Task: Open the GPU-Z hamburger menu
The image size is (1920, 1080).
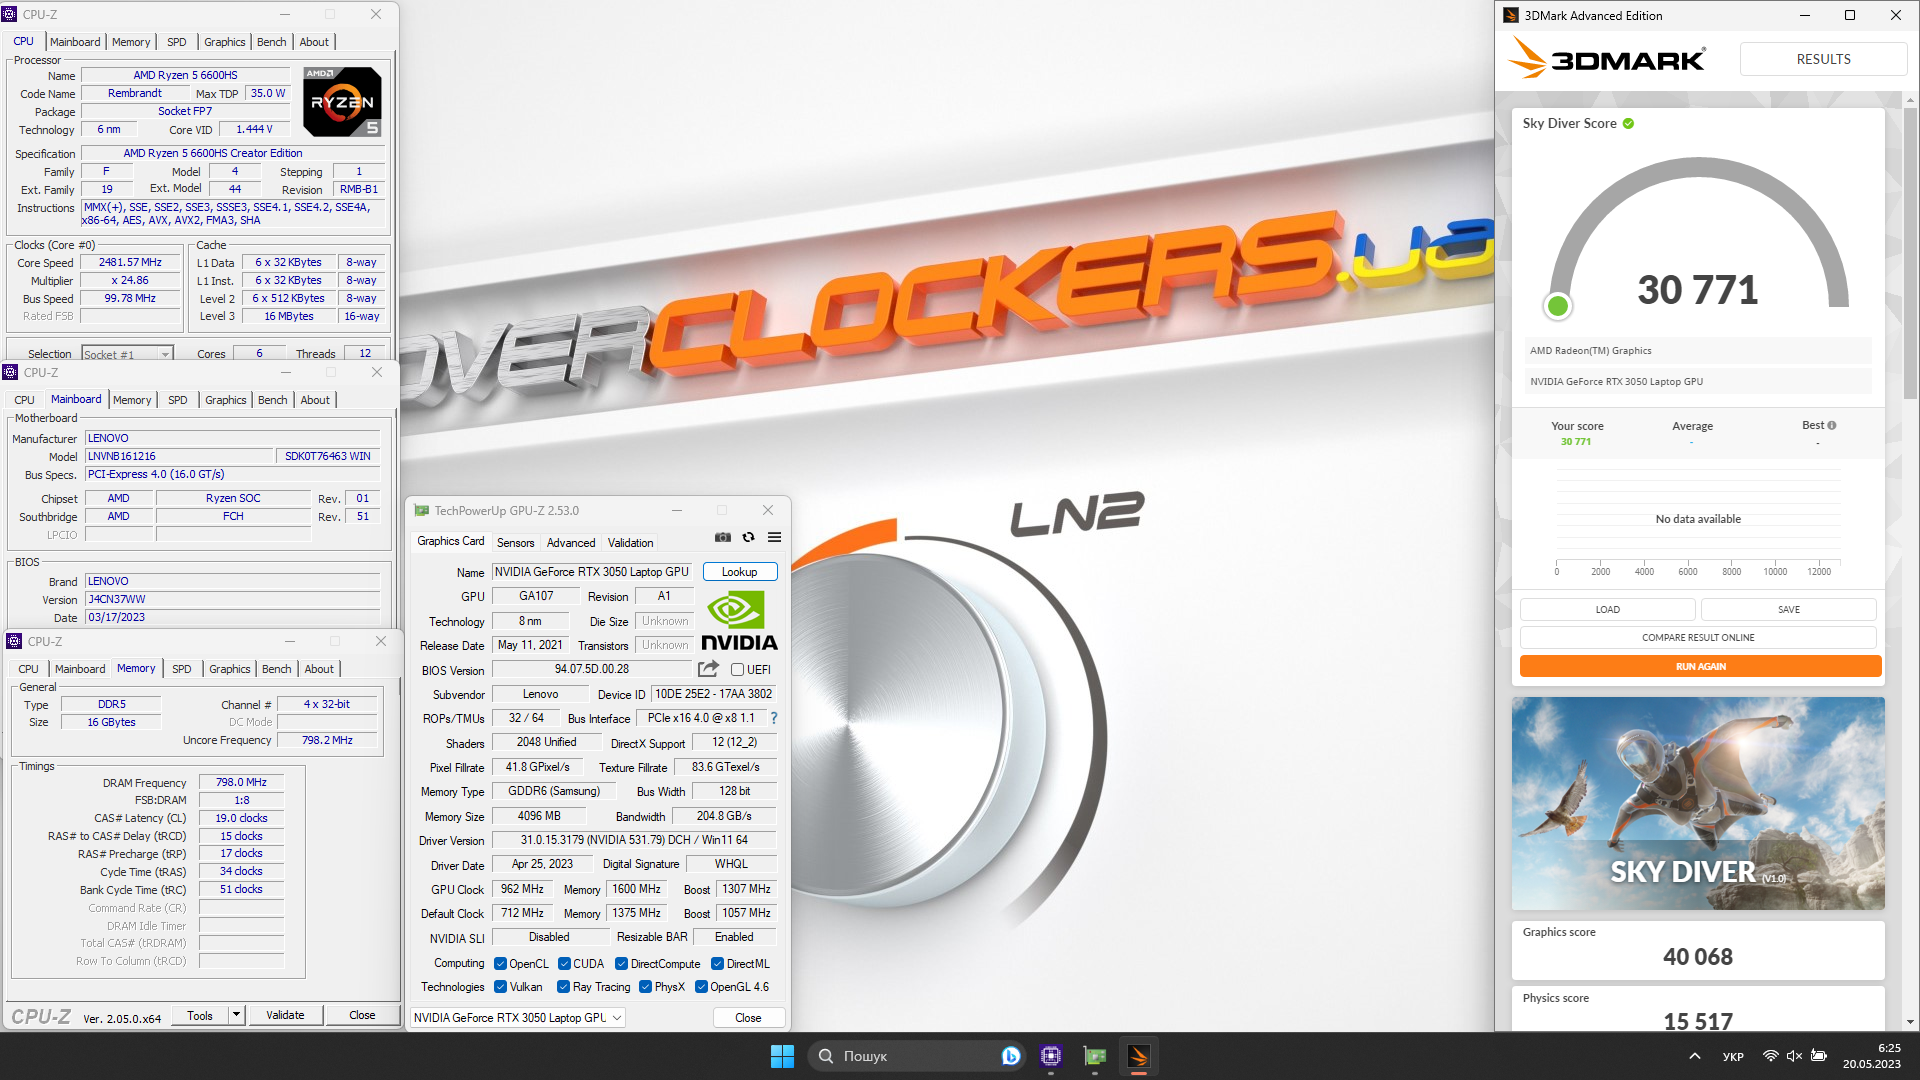Action: (774, 538)
